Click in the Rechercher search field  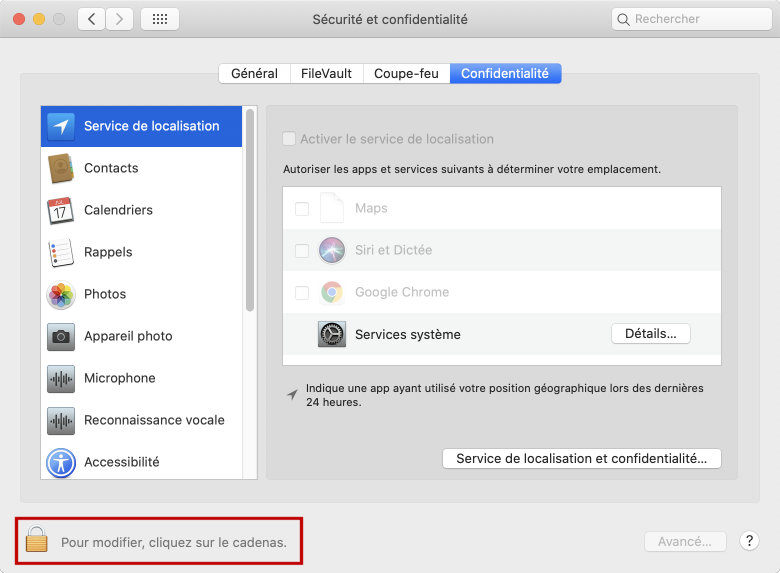691,19
